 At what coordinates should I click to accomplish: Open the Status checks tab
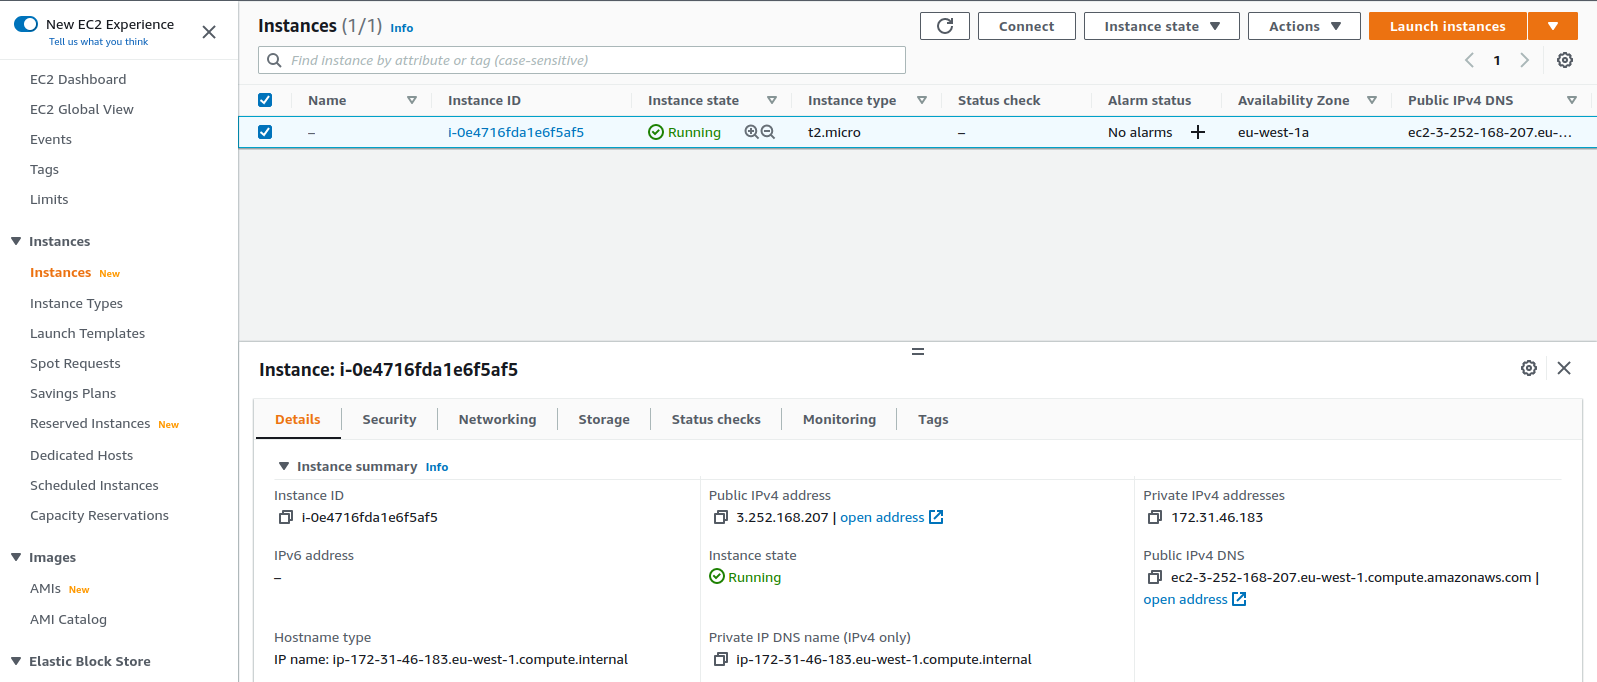pyautogui.click(x=715, y=419)
